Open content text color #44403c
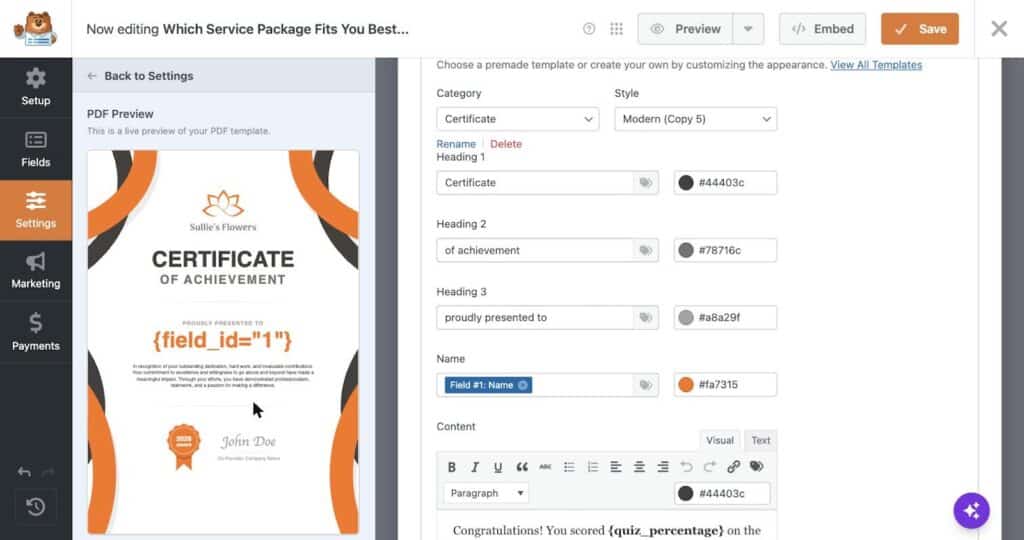 [685, 493]
